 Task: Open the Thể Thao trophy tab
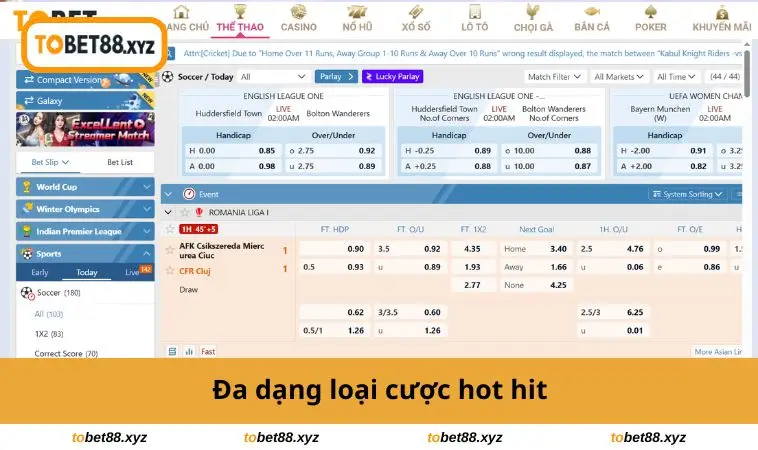point(240,18)
